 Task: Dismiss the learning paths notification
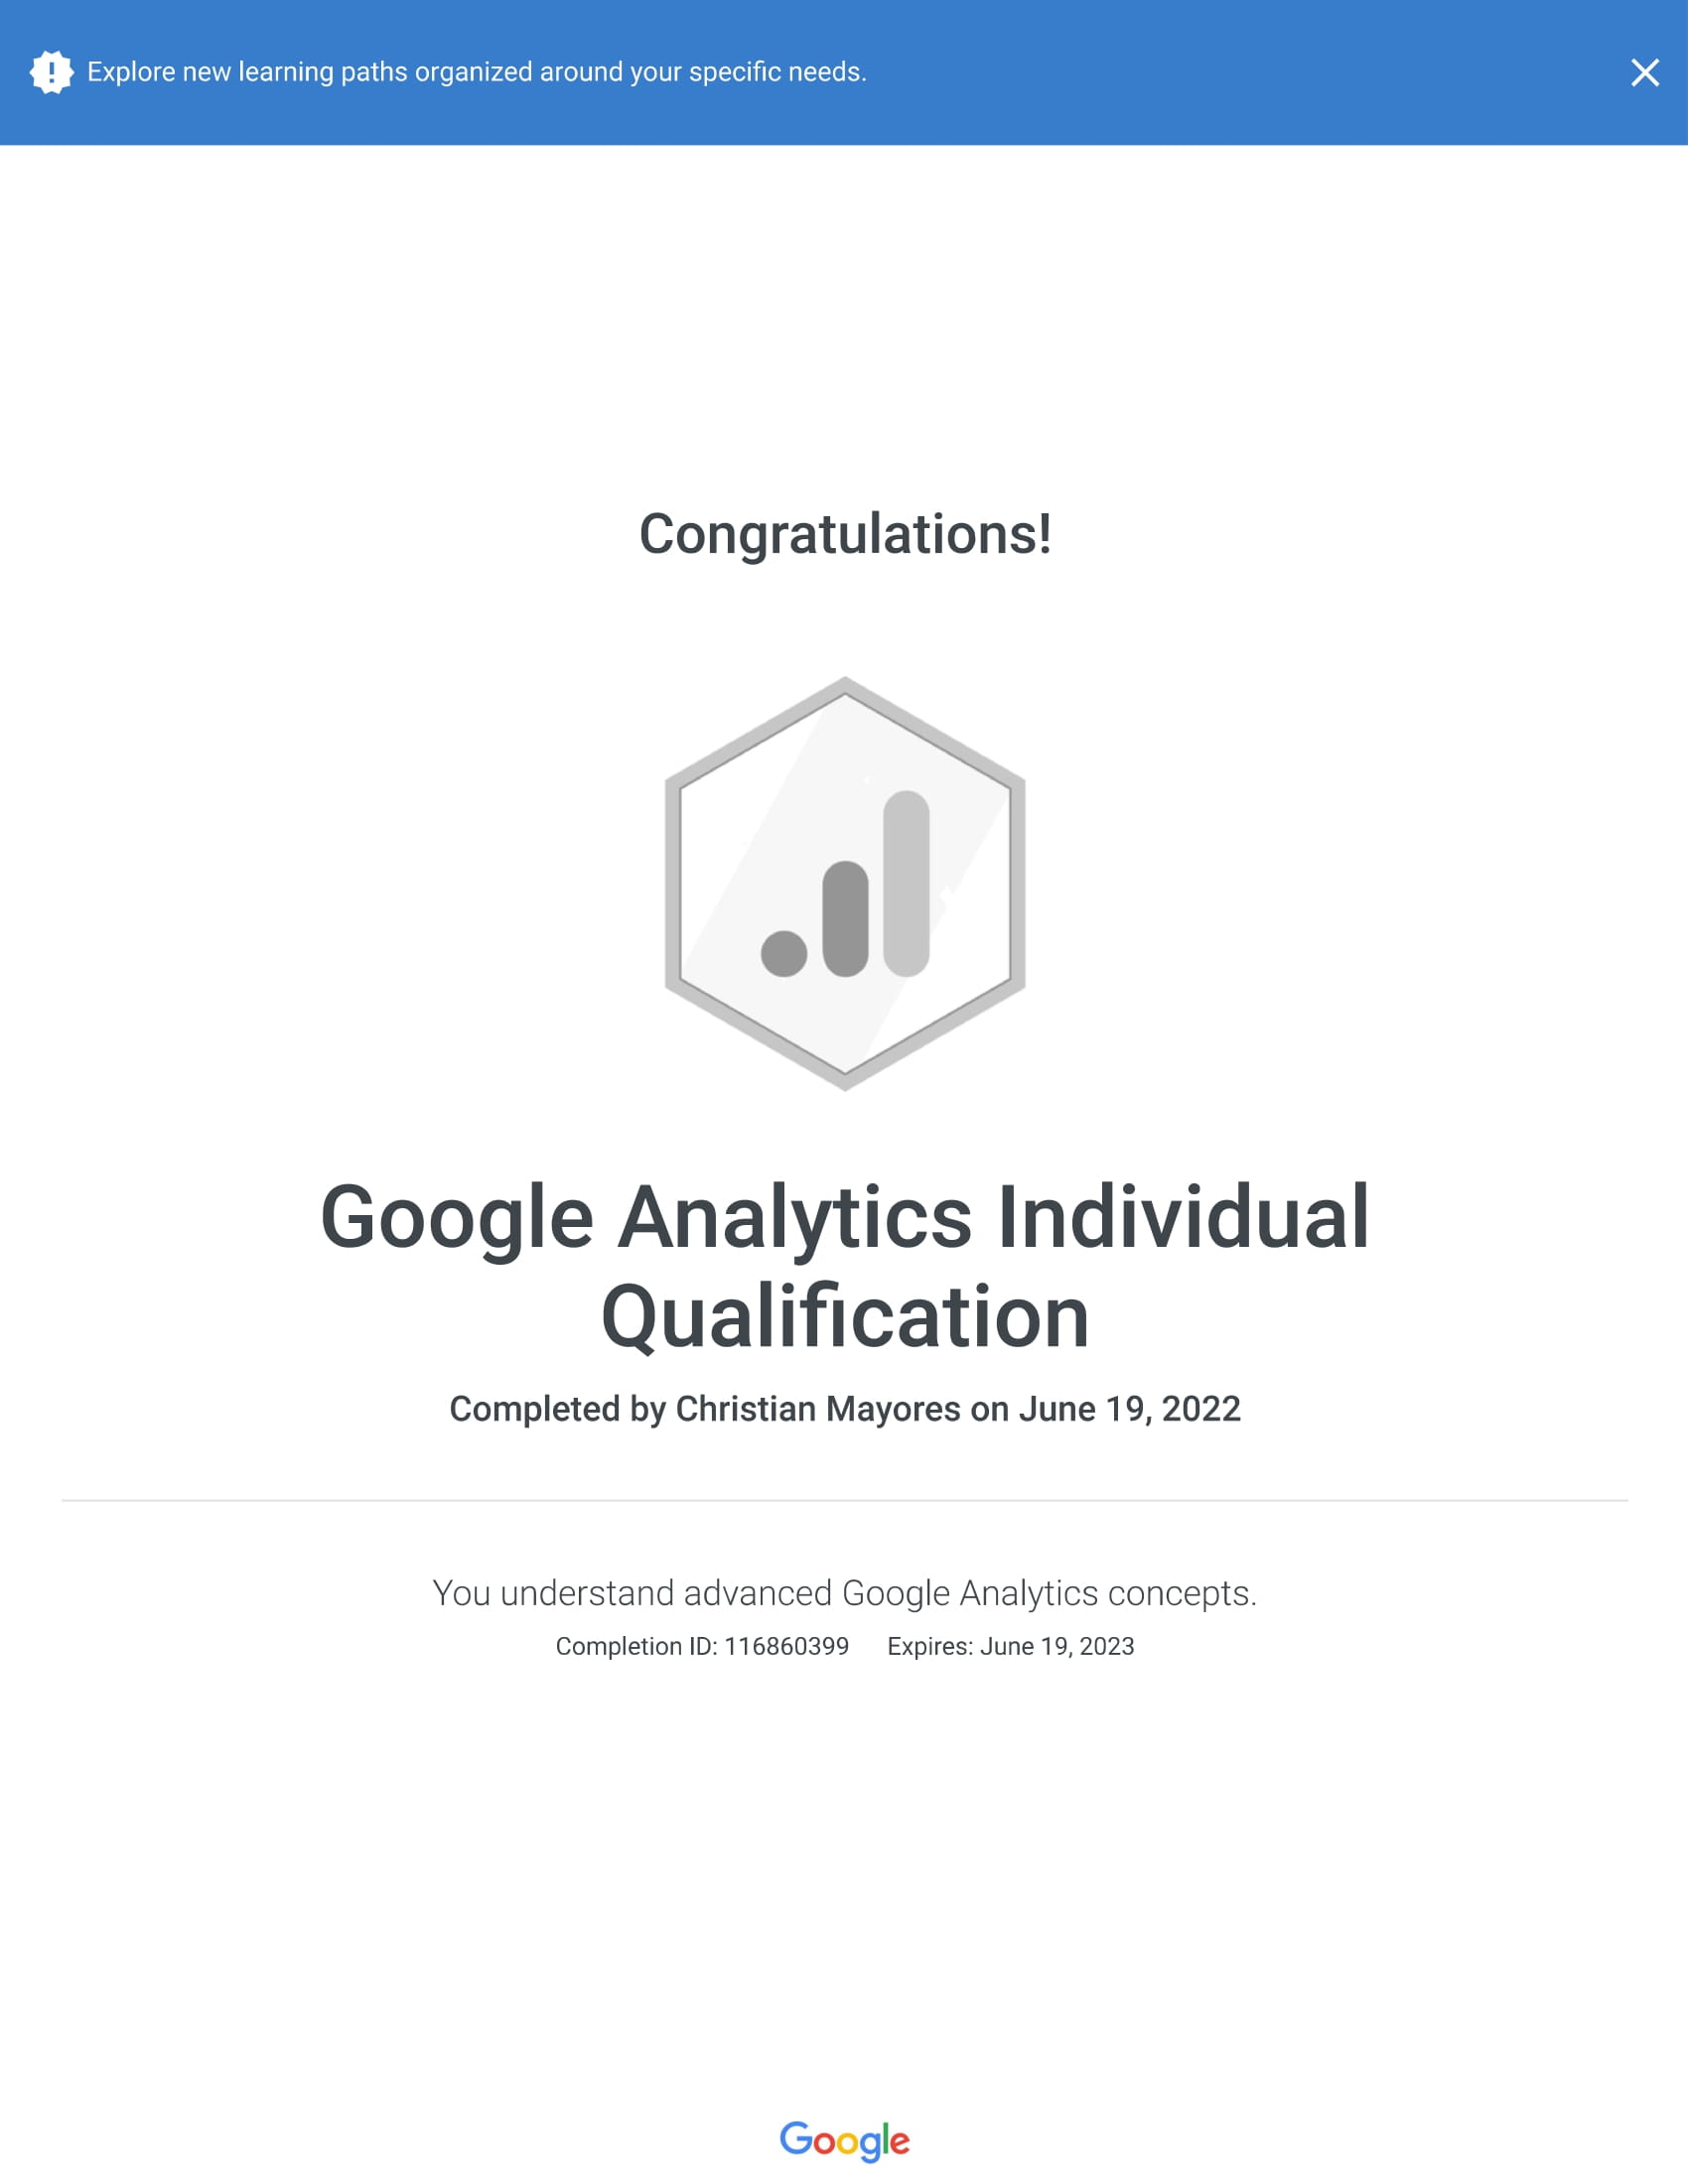tap(1643, 71)
